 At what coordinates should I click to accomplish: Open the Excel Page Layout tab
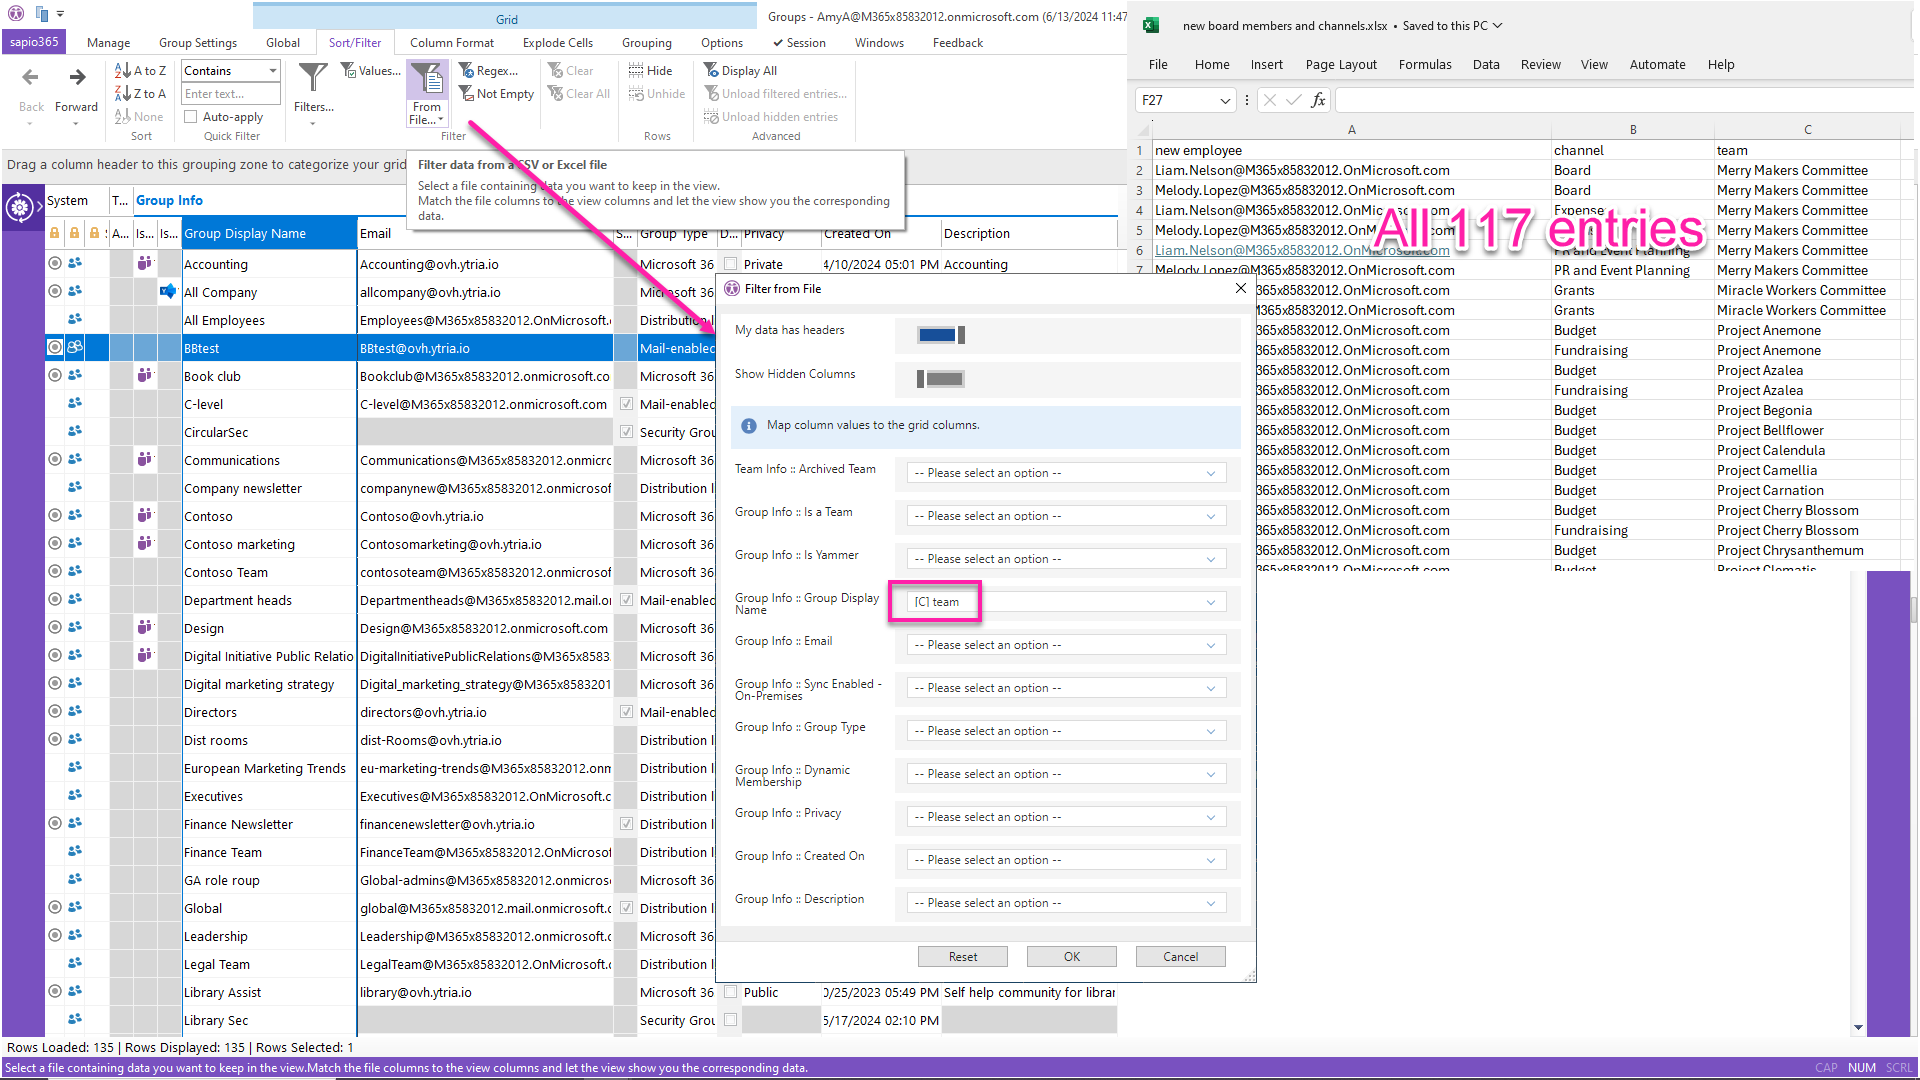1341,65
